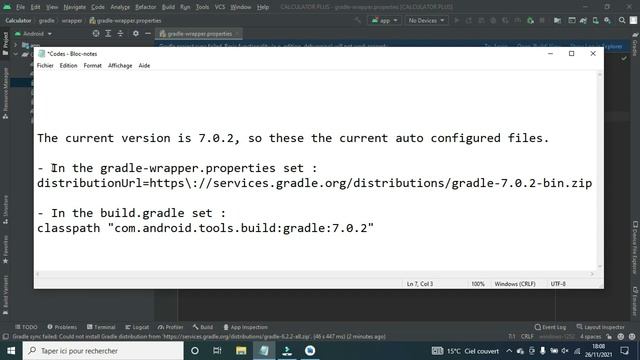Show hidden system tray icons chevron
Image resolution: width=640 pixels, height=360 pixels.
[509, 351]
